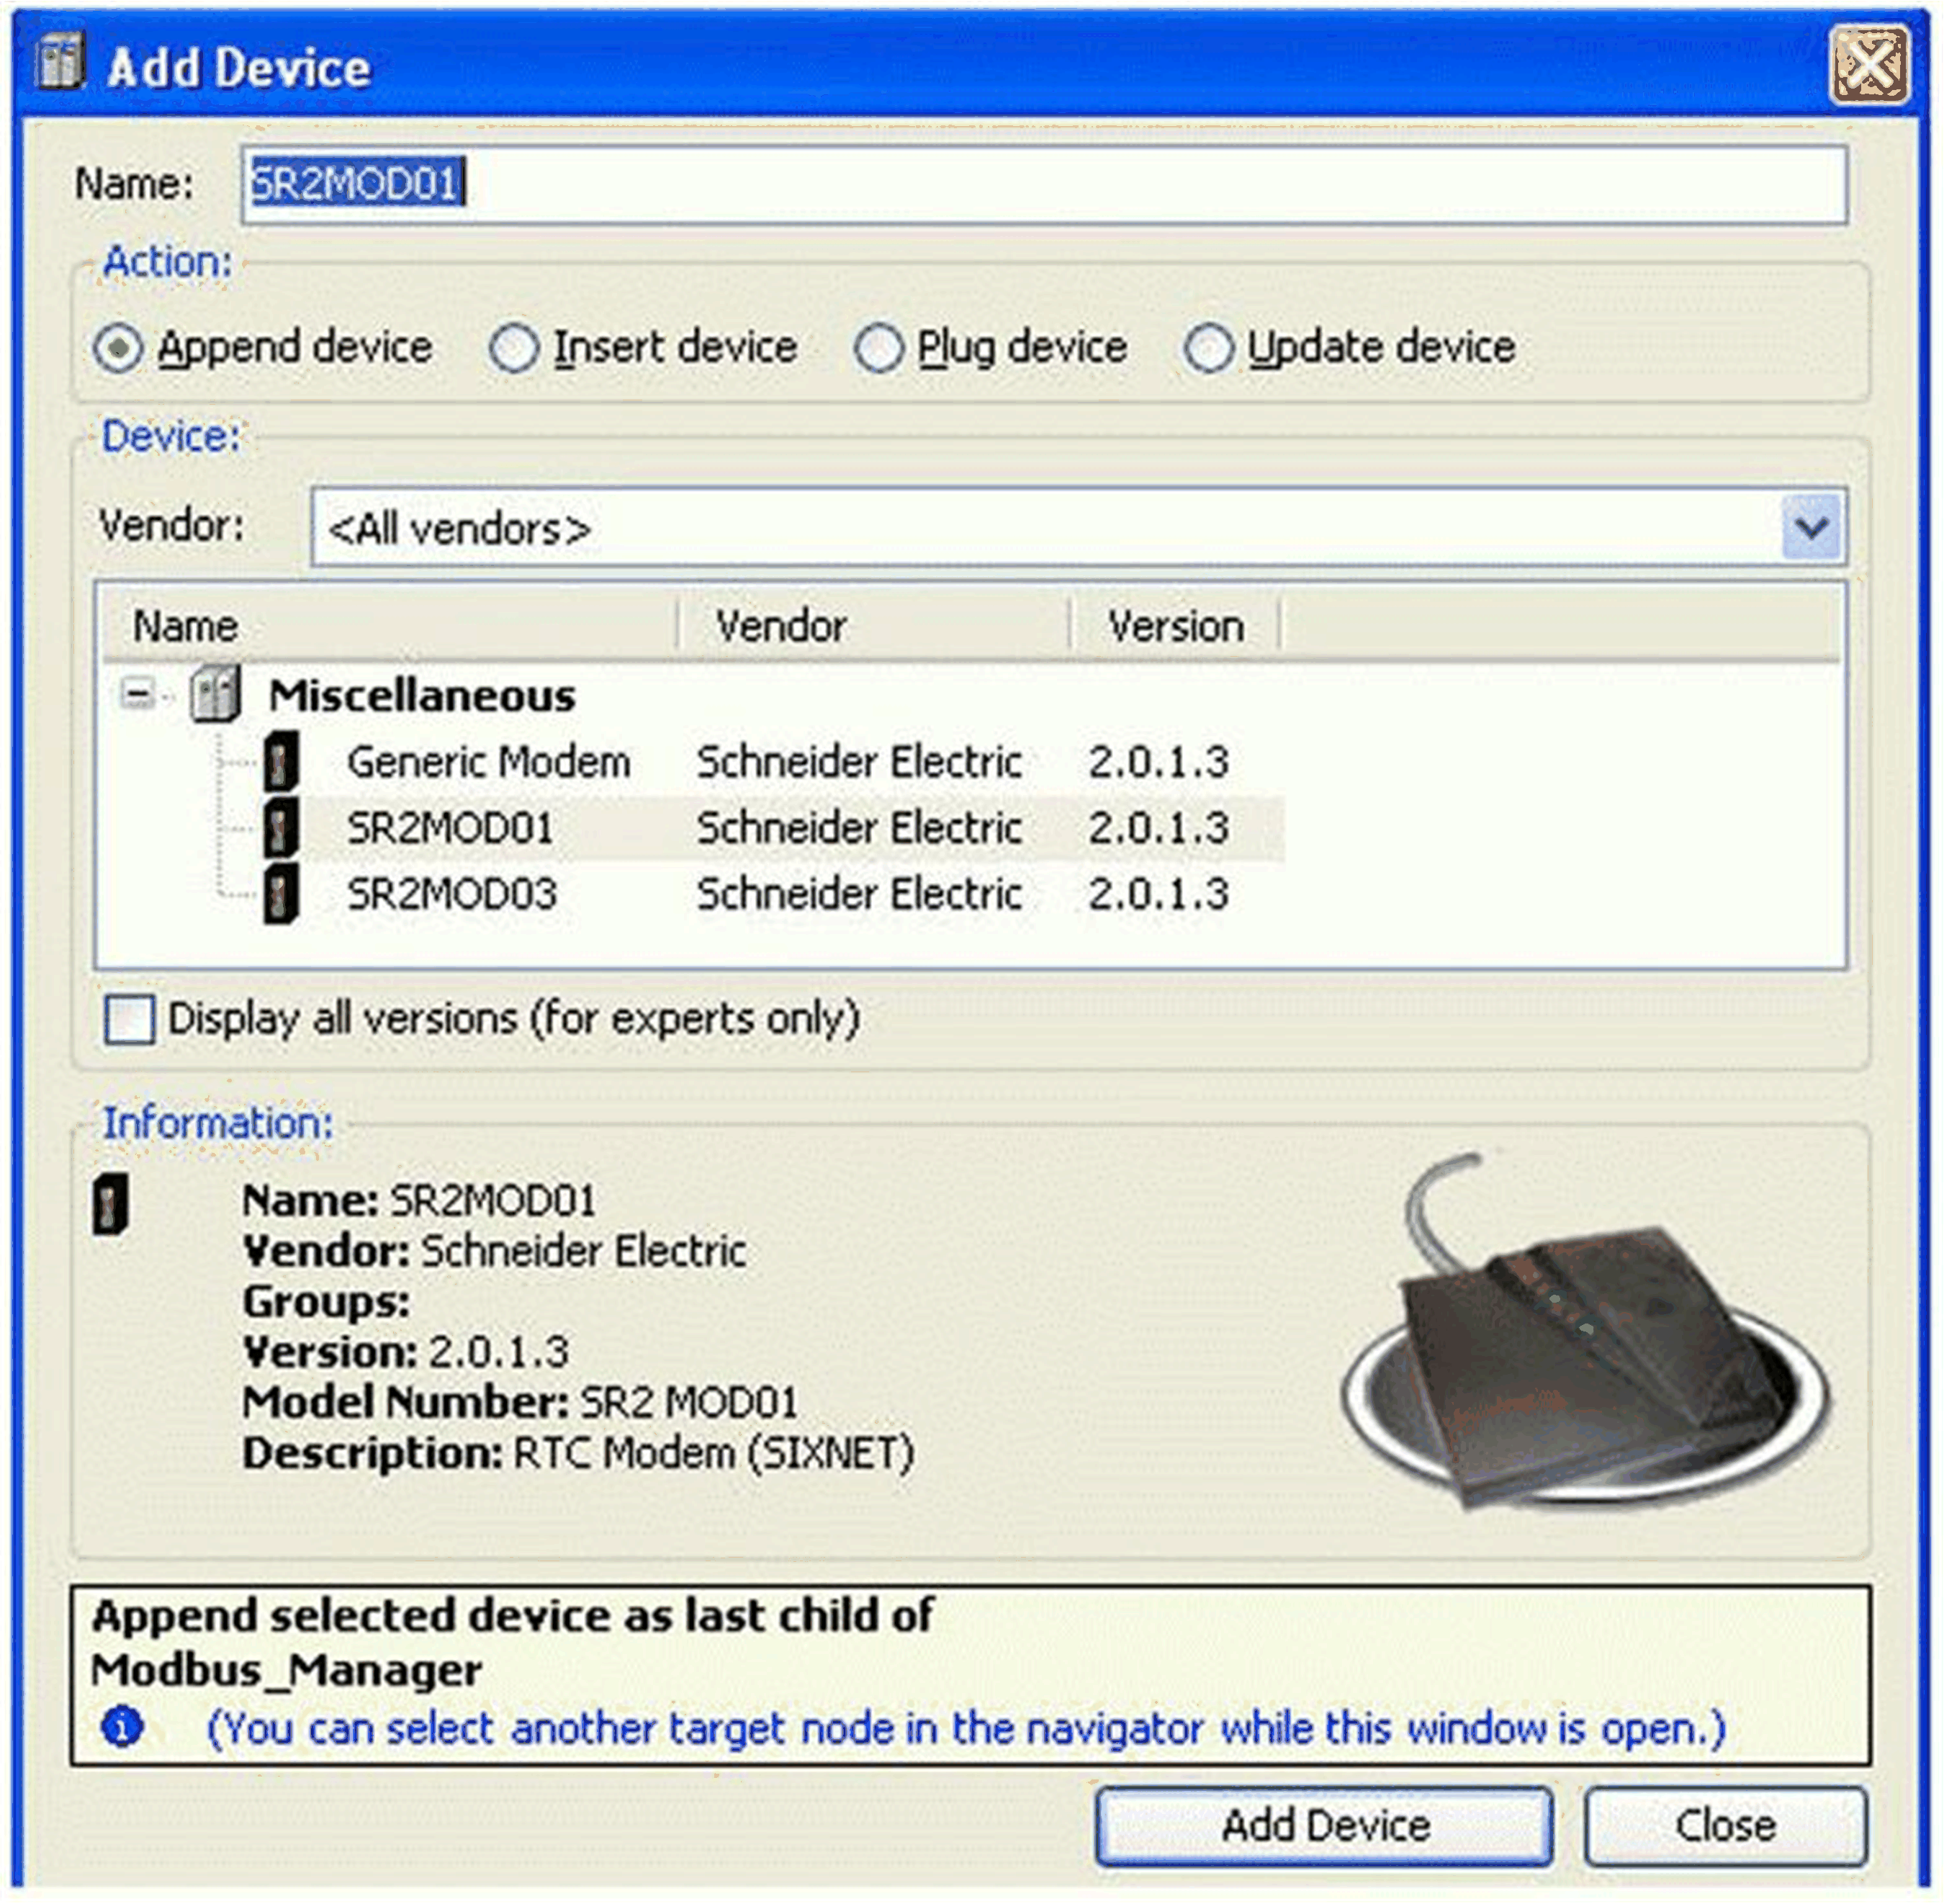
Task: Click the SR2MOD01 device icon in list
Action: (281, 828)
